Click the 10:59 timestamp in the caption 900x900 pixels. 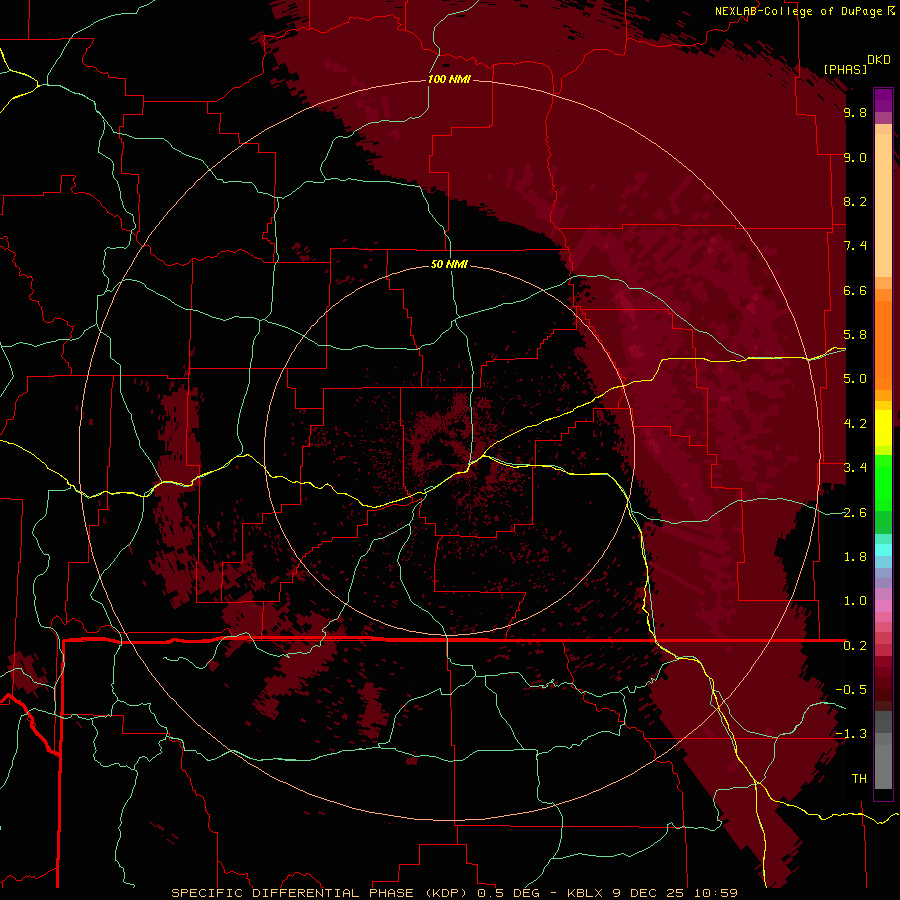(x=715, y=893)
